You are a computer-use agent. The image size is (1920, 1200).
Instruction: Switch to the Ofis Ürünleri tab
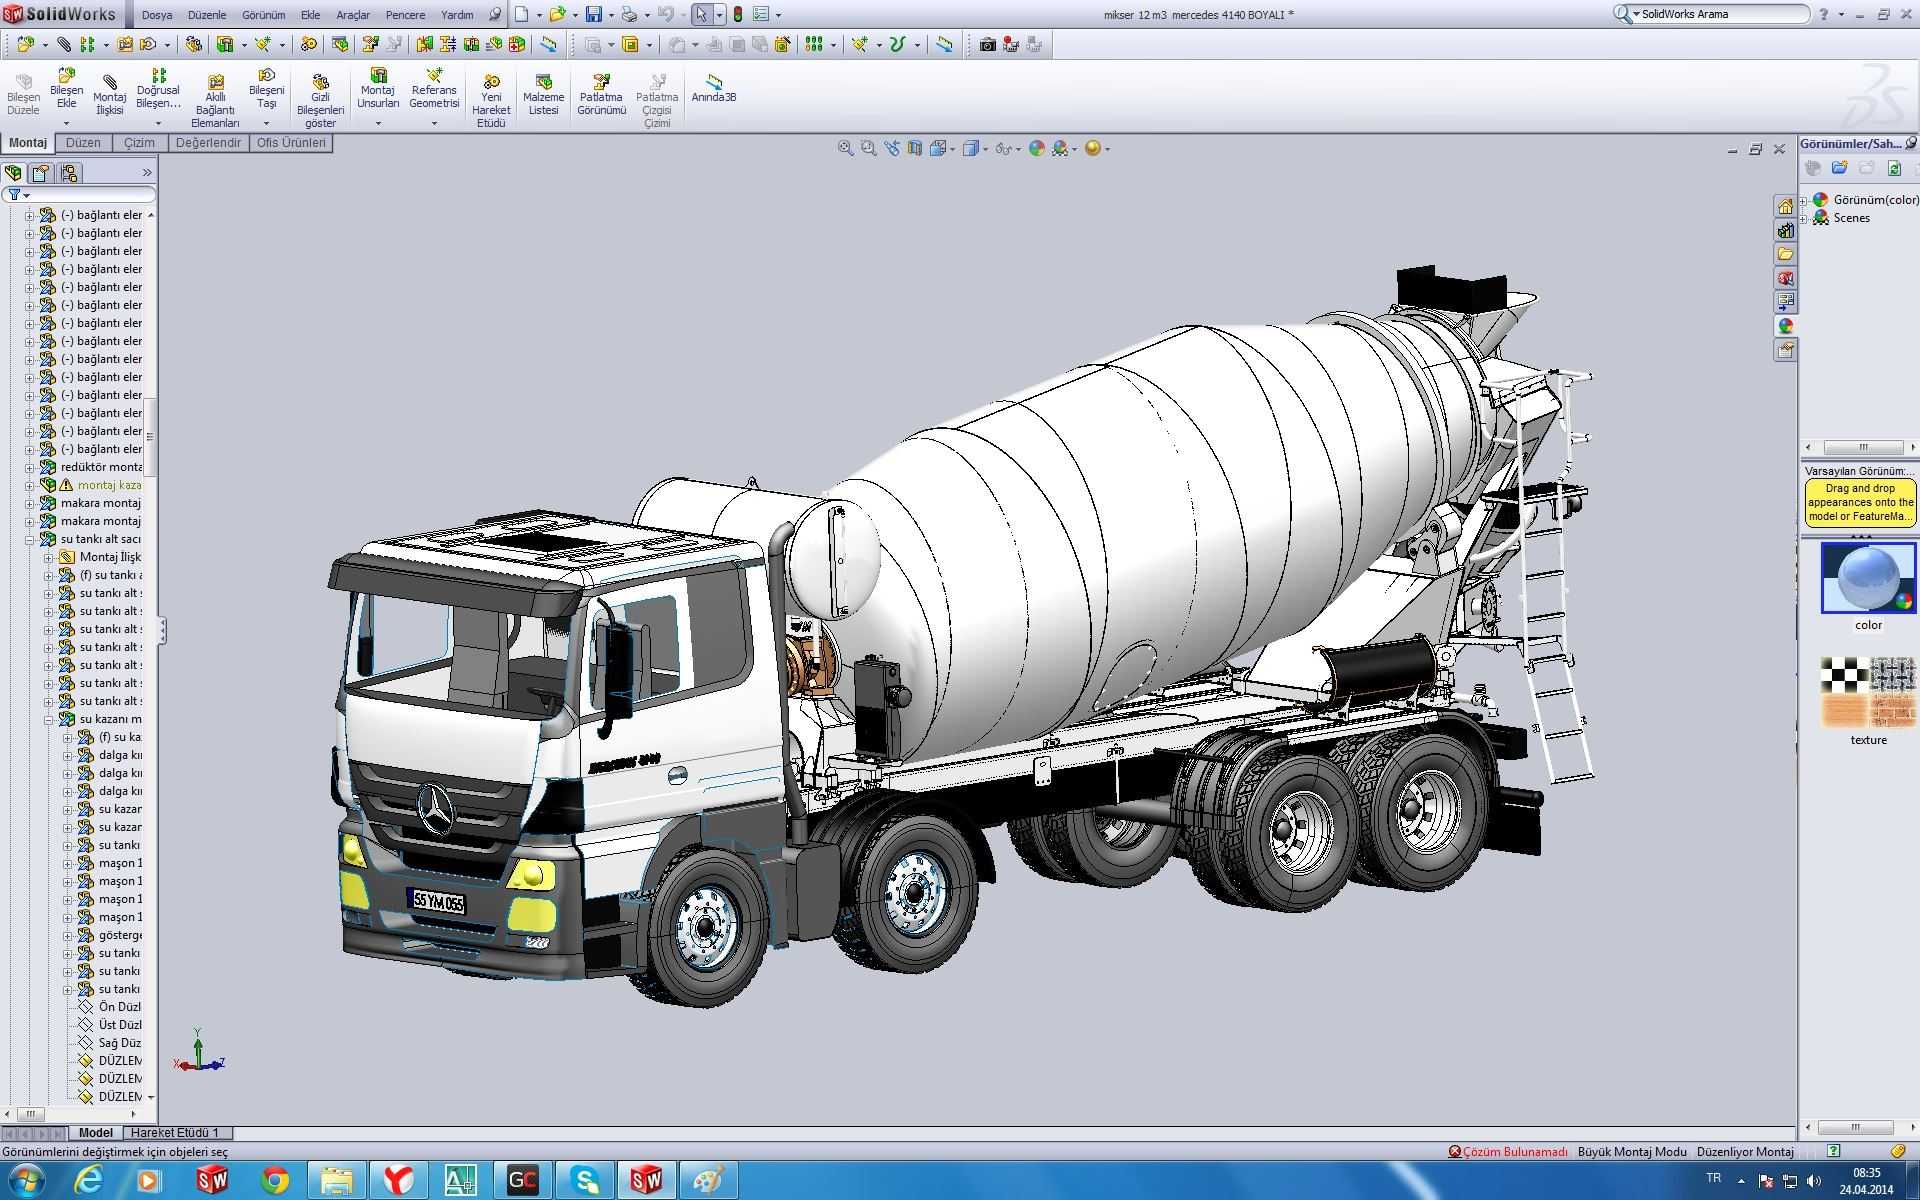tap(291, 143)
